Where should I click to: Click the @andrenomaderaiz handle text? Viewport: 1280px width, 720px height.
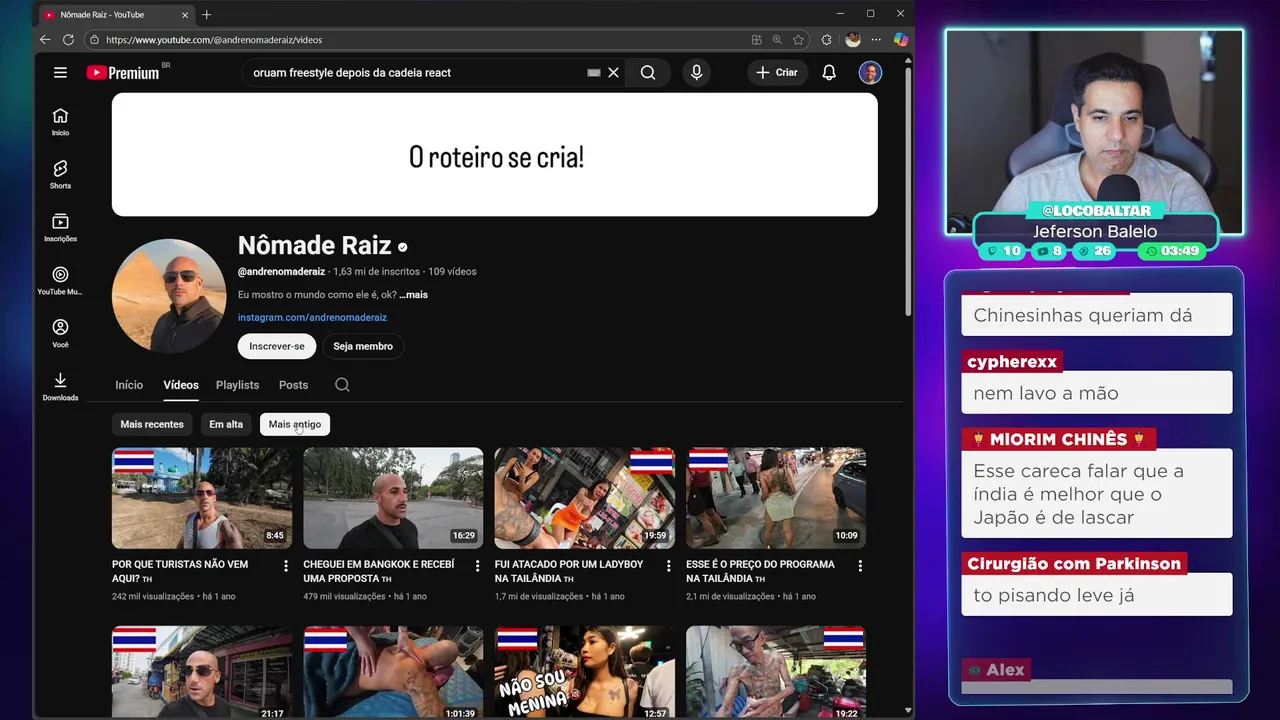(x=281, y=272)
